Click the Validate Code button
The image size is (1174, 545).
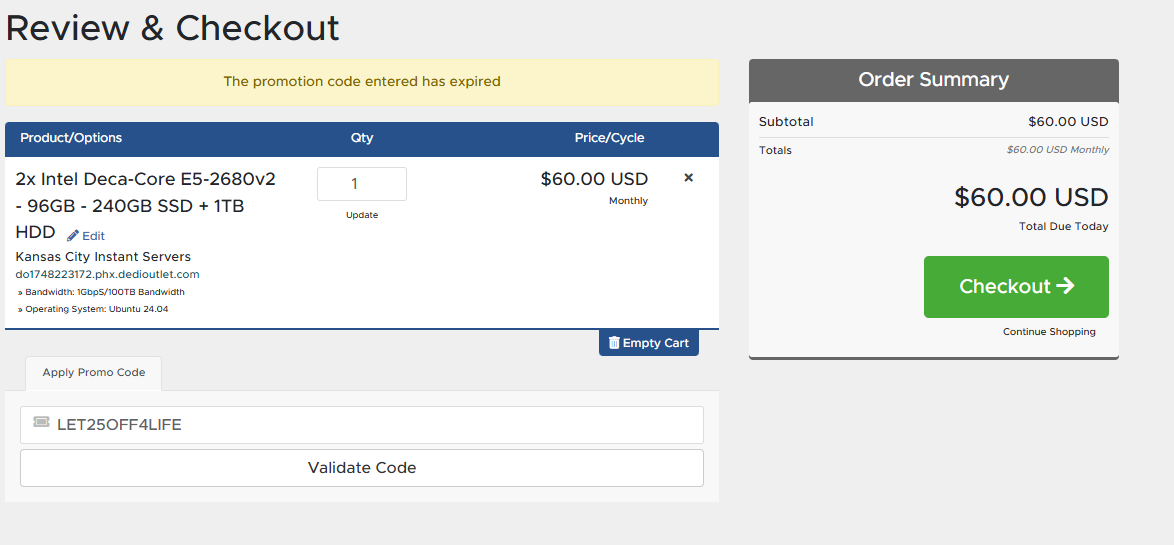pos(362,468)
